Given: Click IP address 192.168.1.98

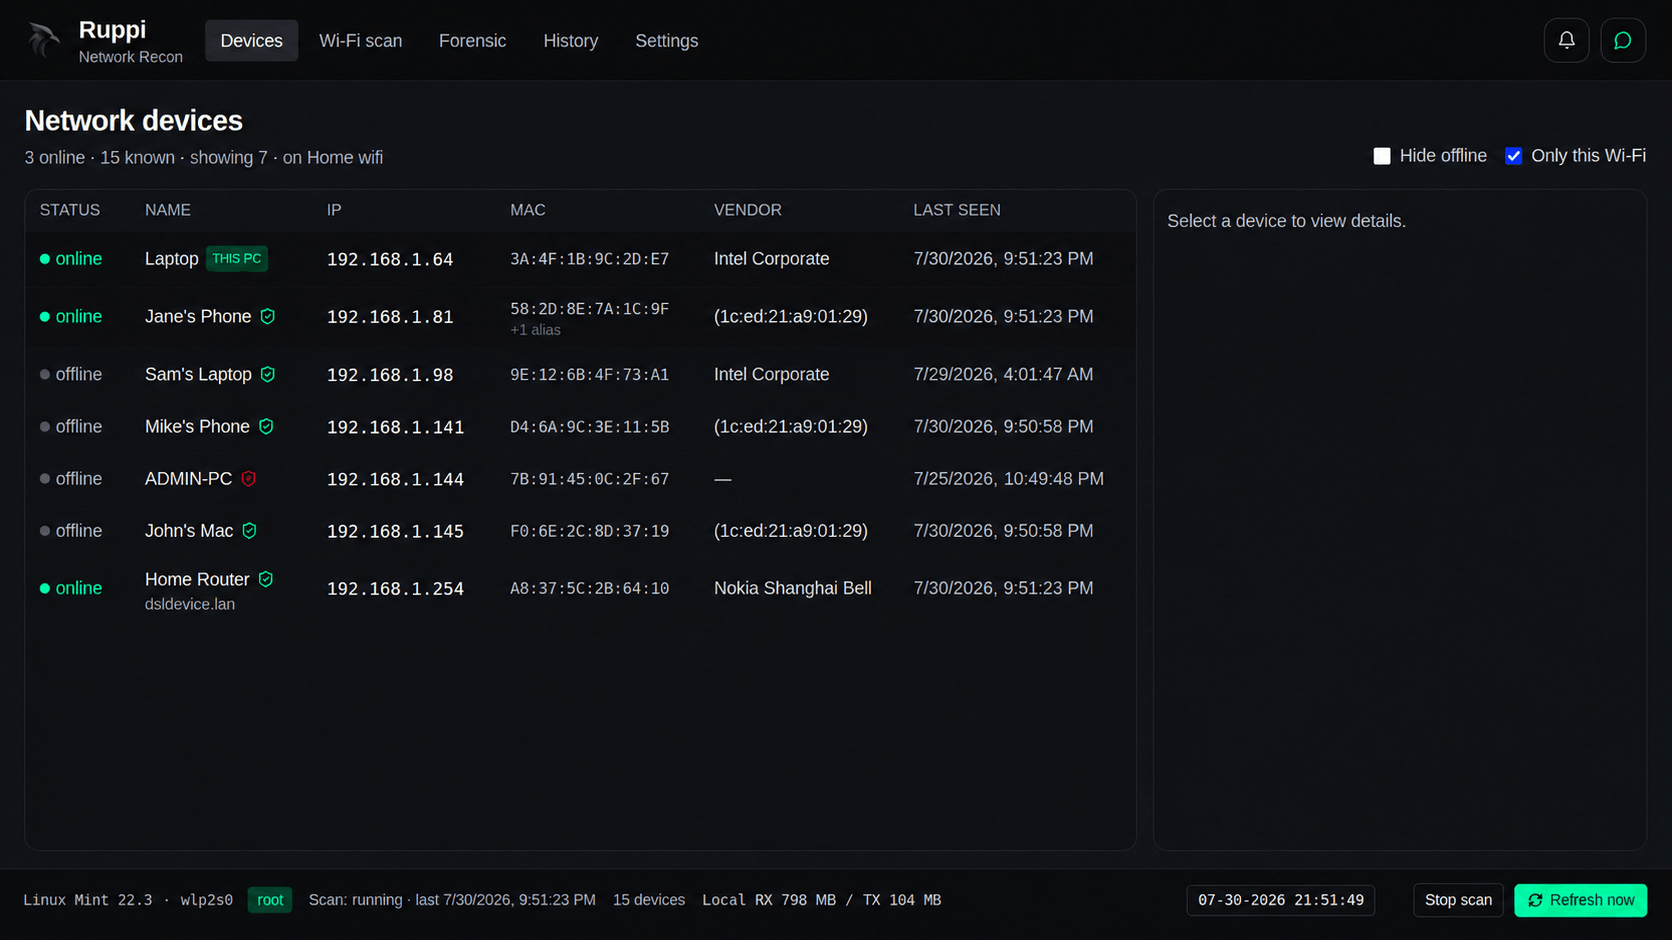Looking at the screenshot, I should click(390, 375).
